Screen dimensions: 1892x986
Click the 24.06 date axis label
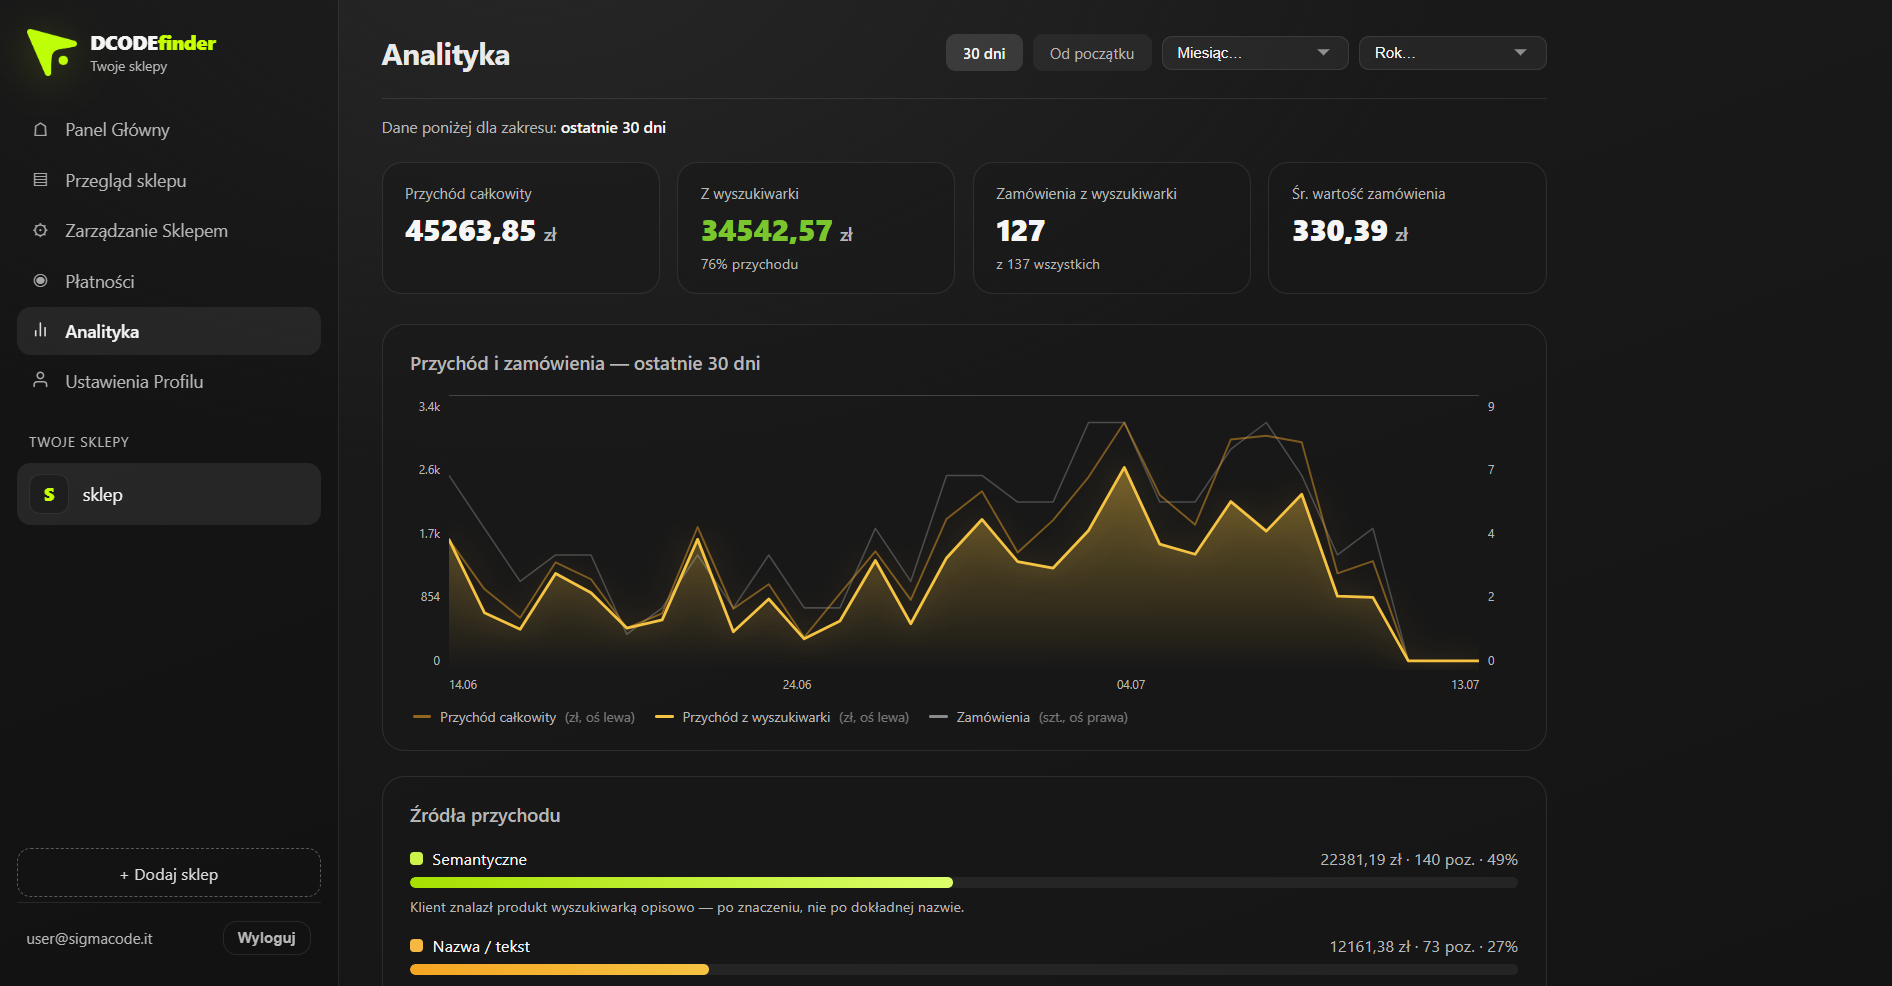click(797, 685)
